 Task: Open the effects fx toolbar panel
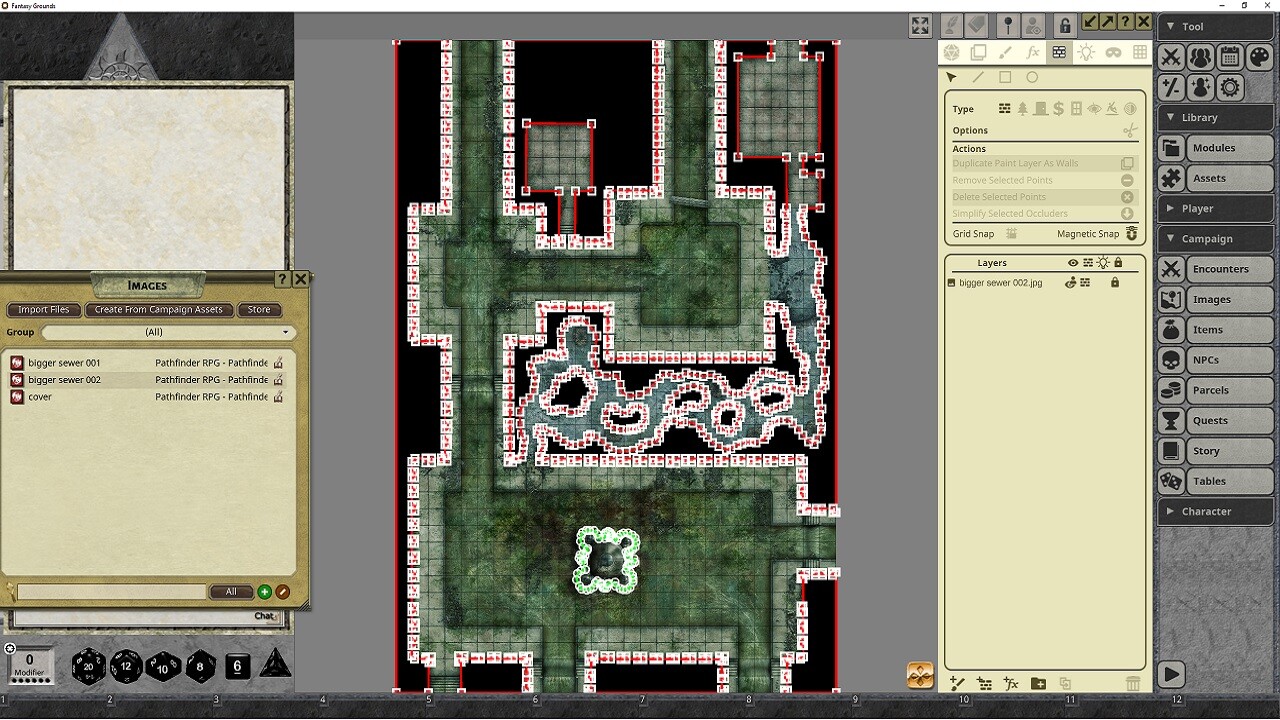point(1031,53)
